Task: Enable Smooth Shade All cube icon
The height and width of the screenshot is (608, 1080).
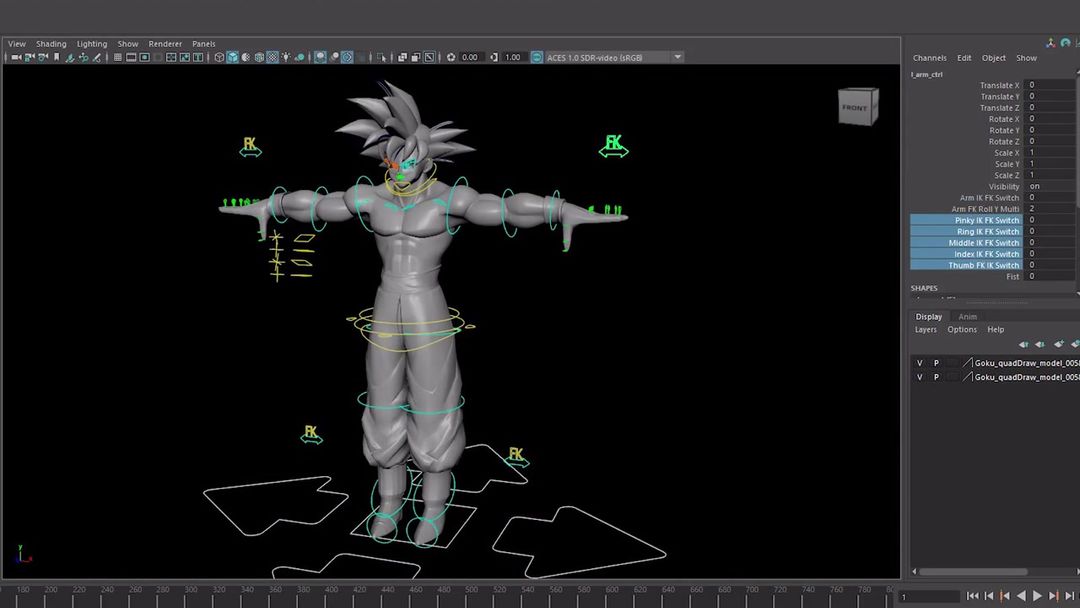Action: click(232, 57)
